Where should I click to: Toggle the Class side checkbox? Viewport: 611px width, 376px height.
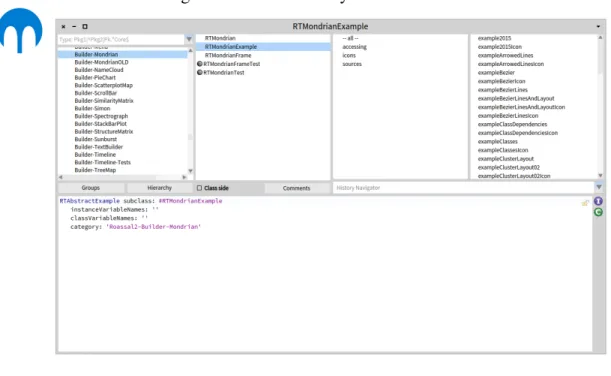click(200, 188)
